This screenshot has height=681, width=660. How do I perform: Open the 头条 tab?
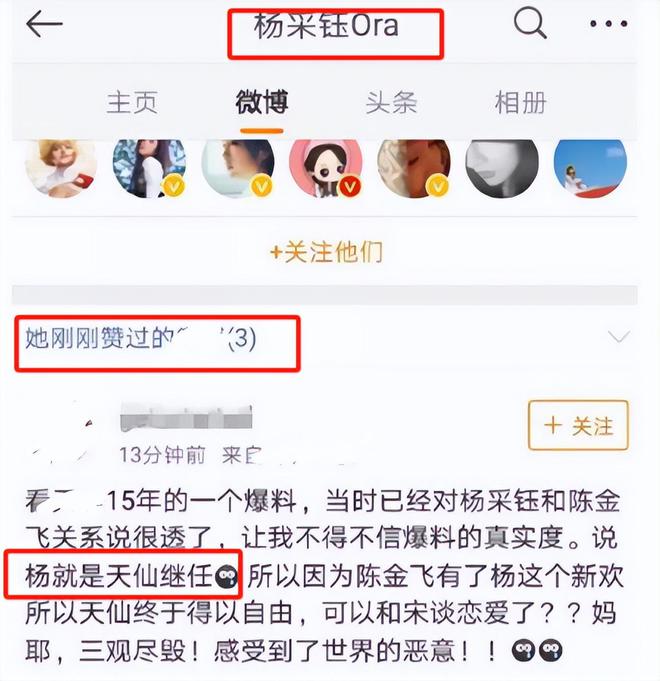point(391,103)
